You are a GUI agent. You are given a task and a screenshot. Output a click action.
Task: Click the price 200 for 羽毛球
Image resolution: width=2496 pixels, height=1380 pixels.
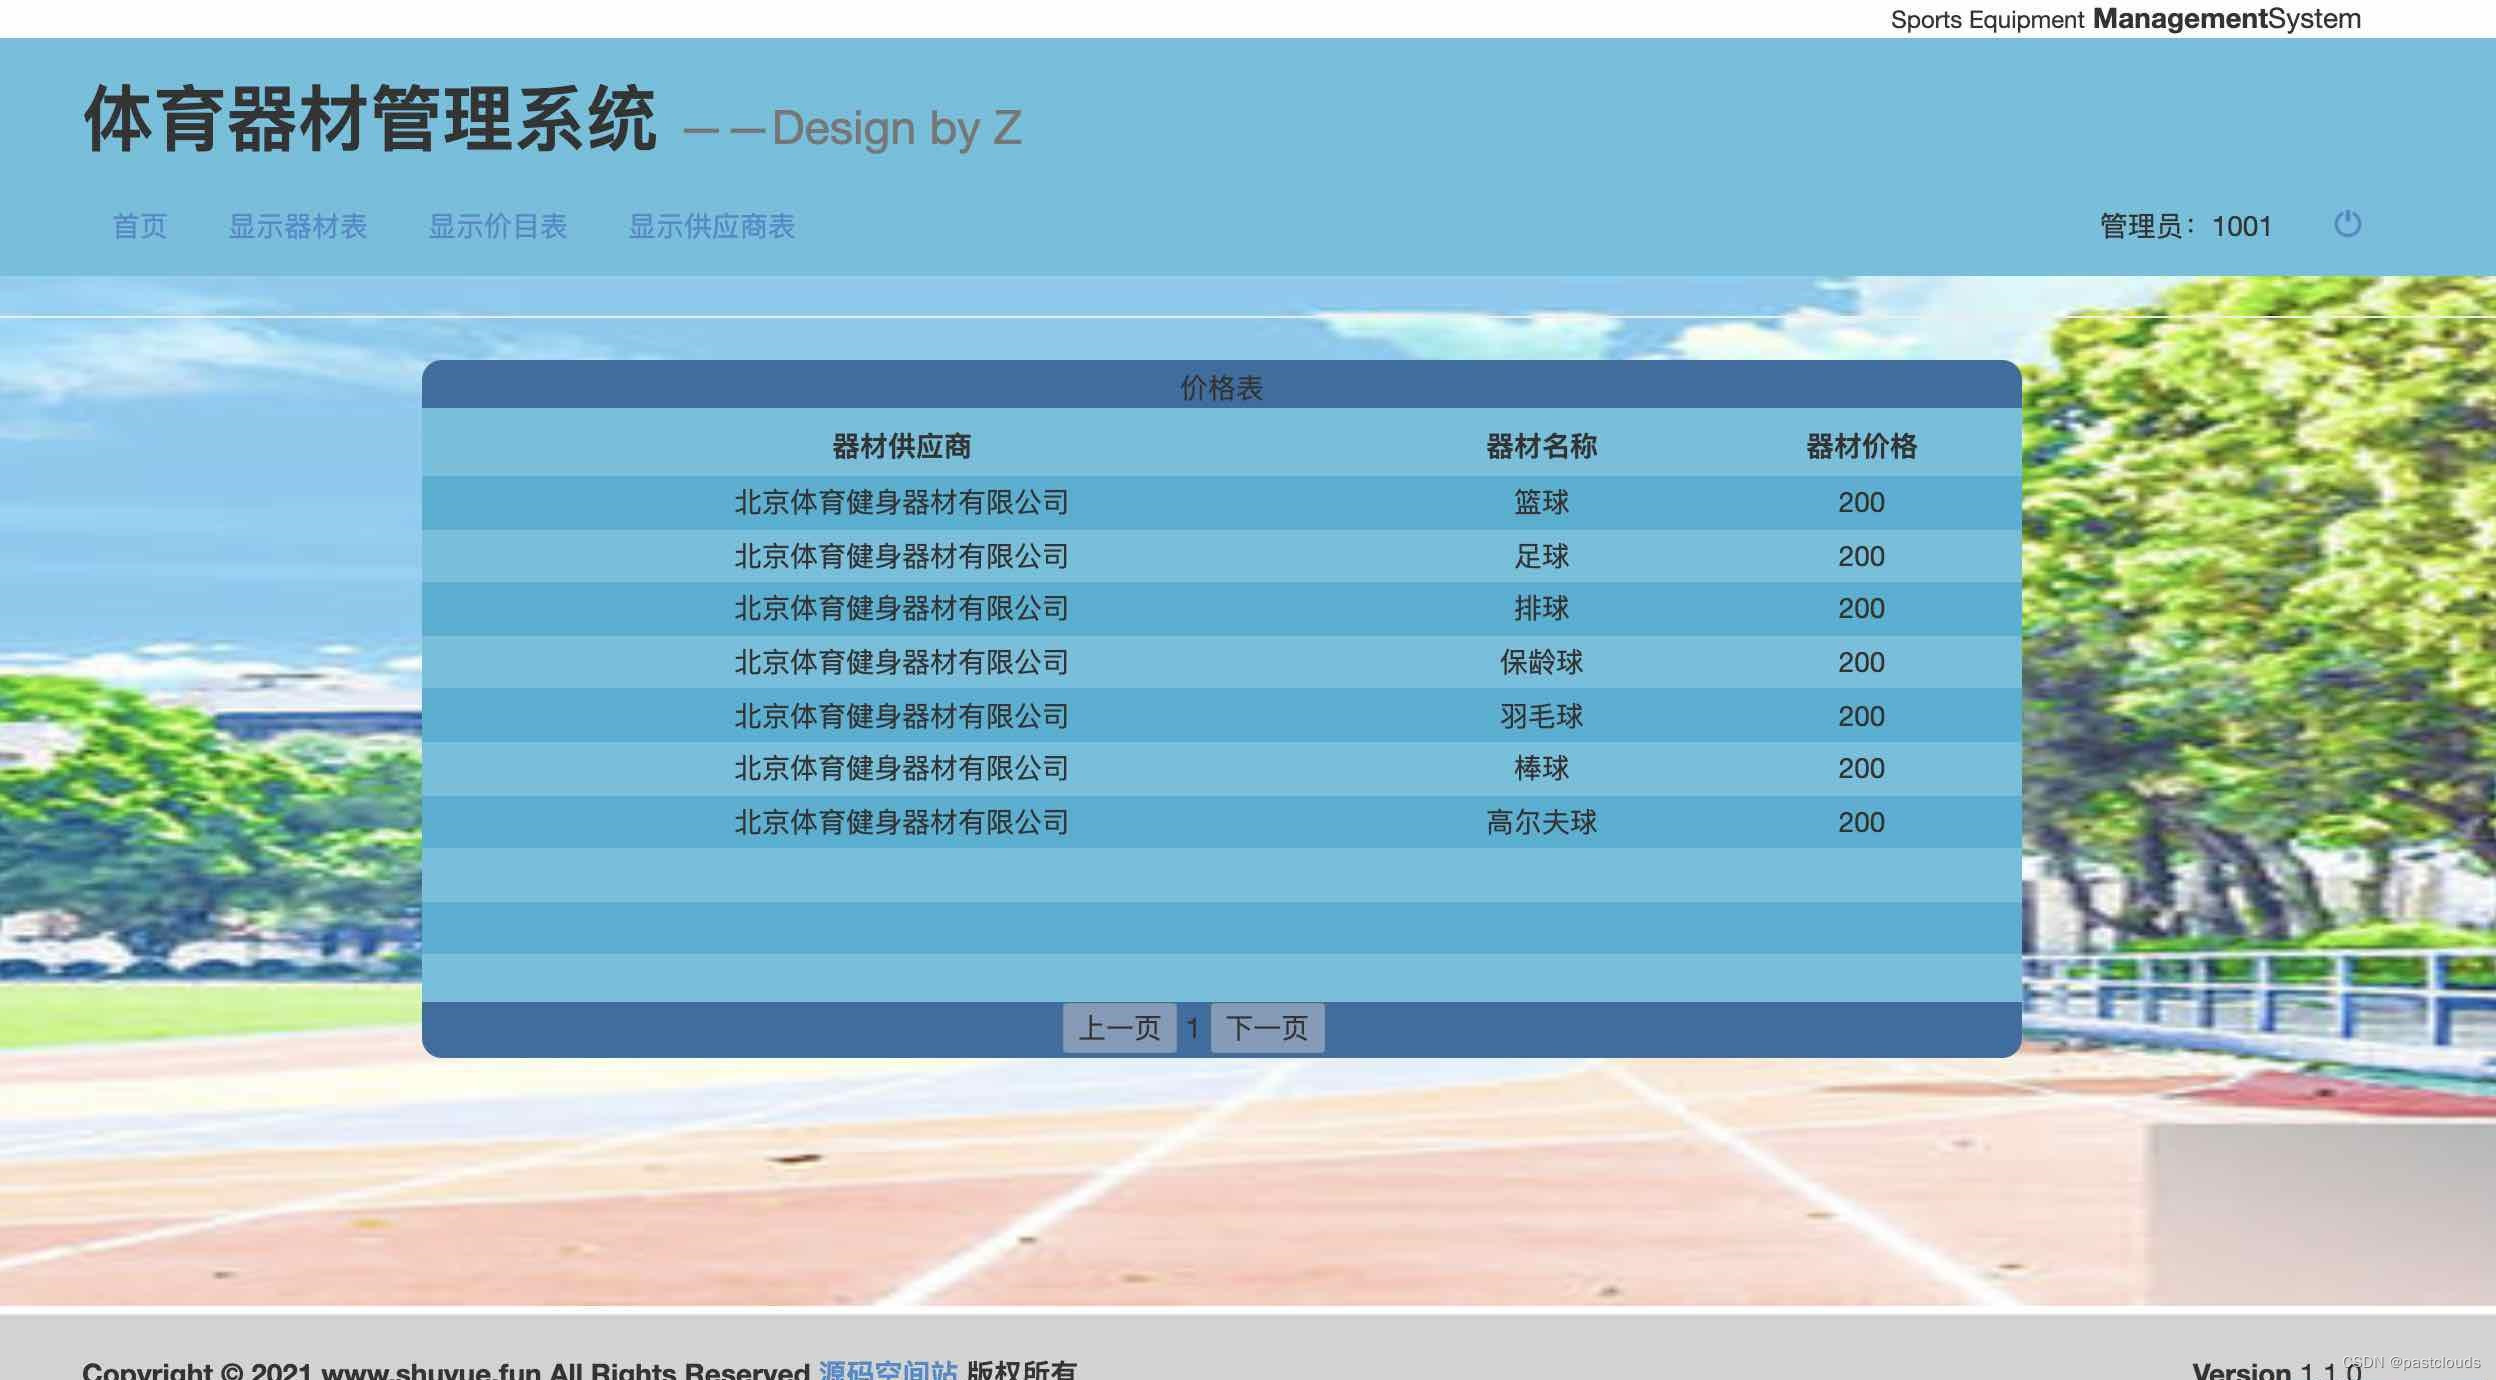click(1861, 716)
